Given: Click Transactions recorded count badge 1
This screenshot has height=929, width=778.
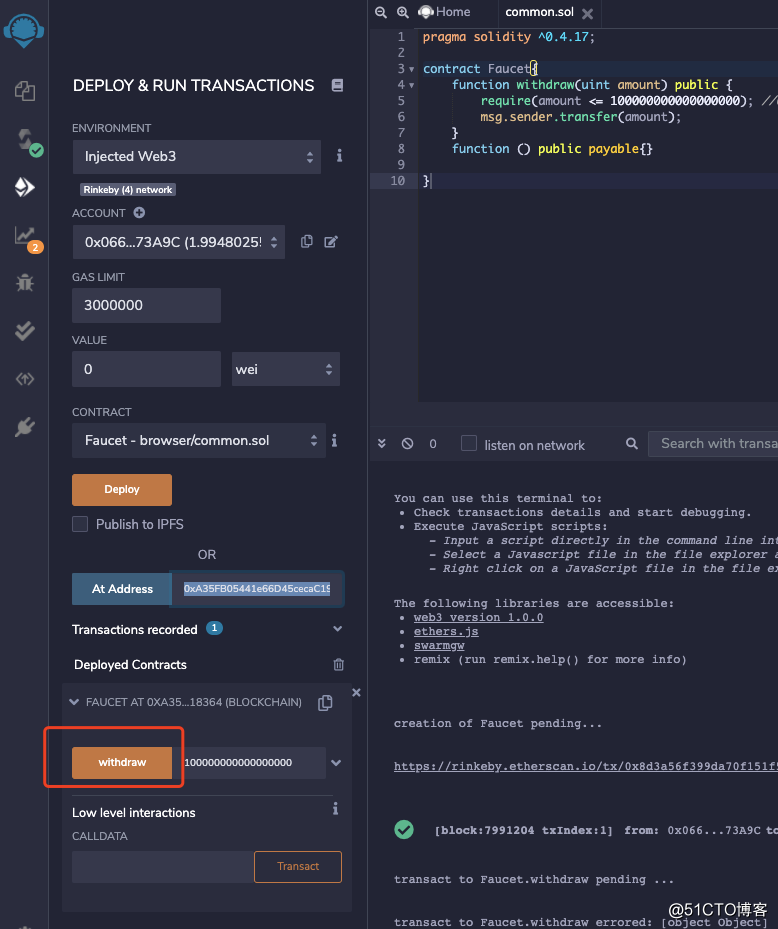Looking at the screenshot, I should [214, 628].
